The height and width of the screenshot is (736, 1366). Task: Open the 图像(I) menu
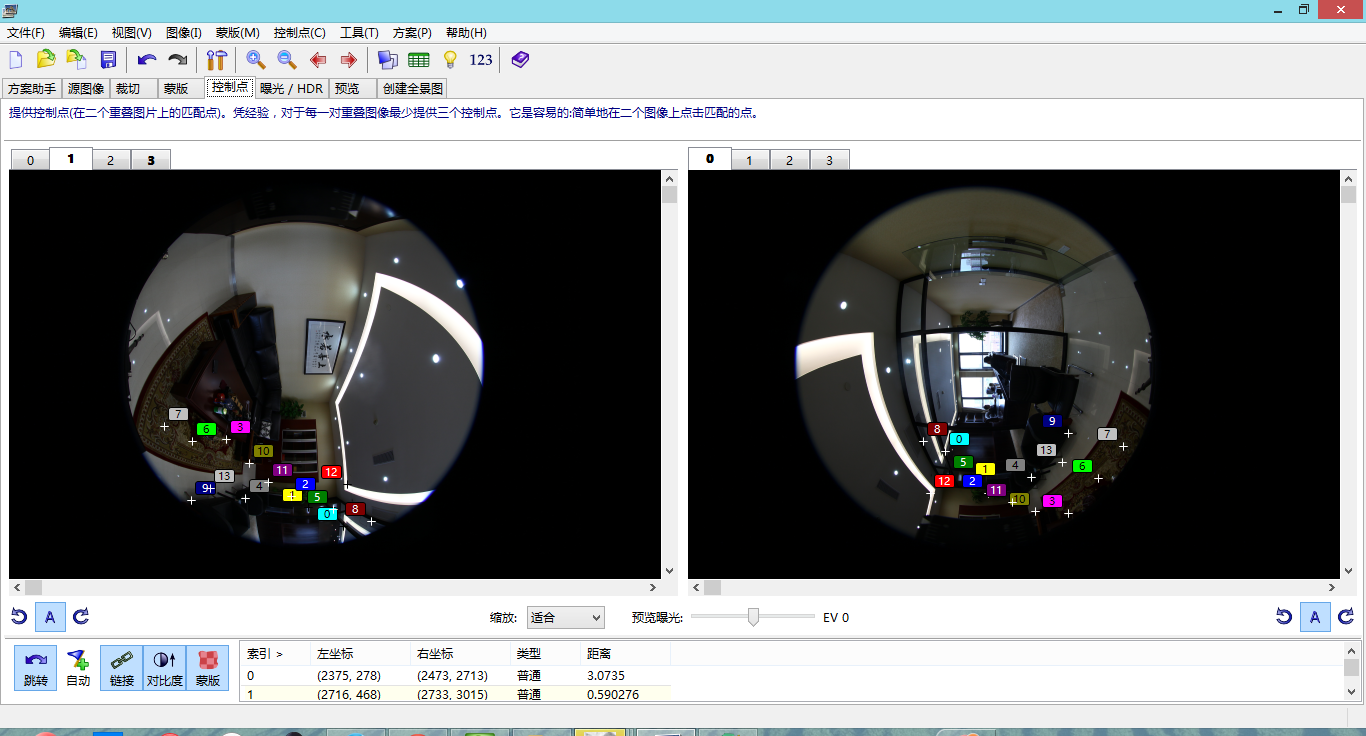[183, 33]
